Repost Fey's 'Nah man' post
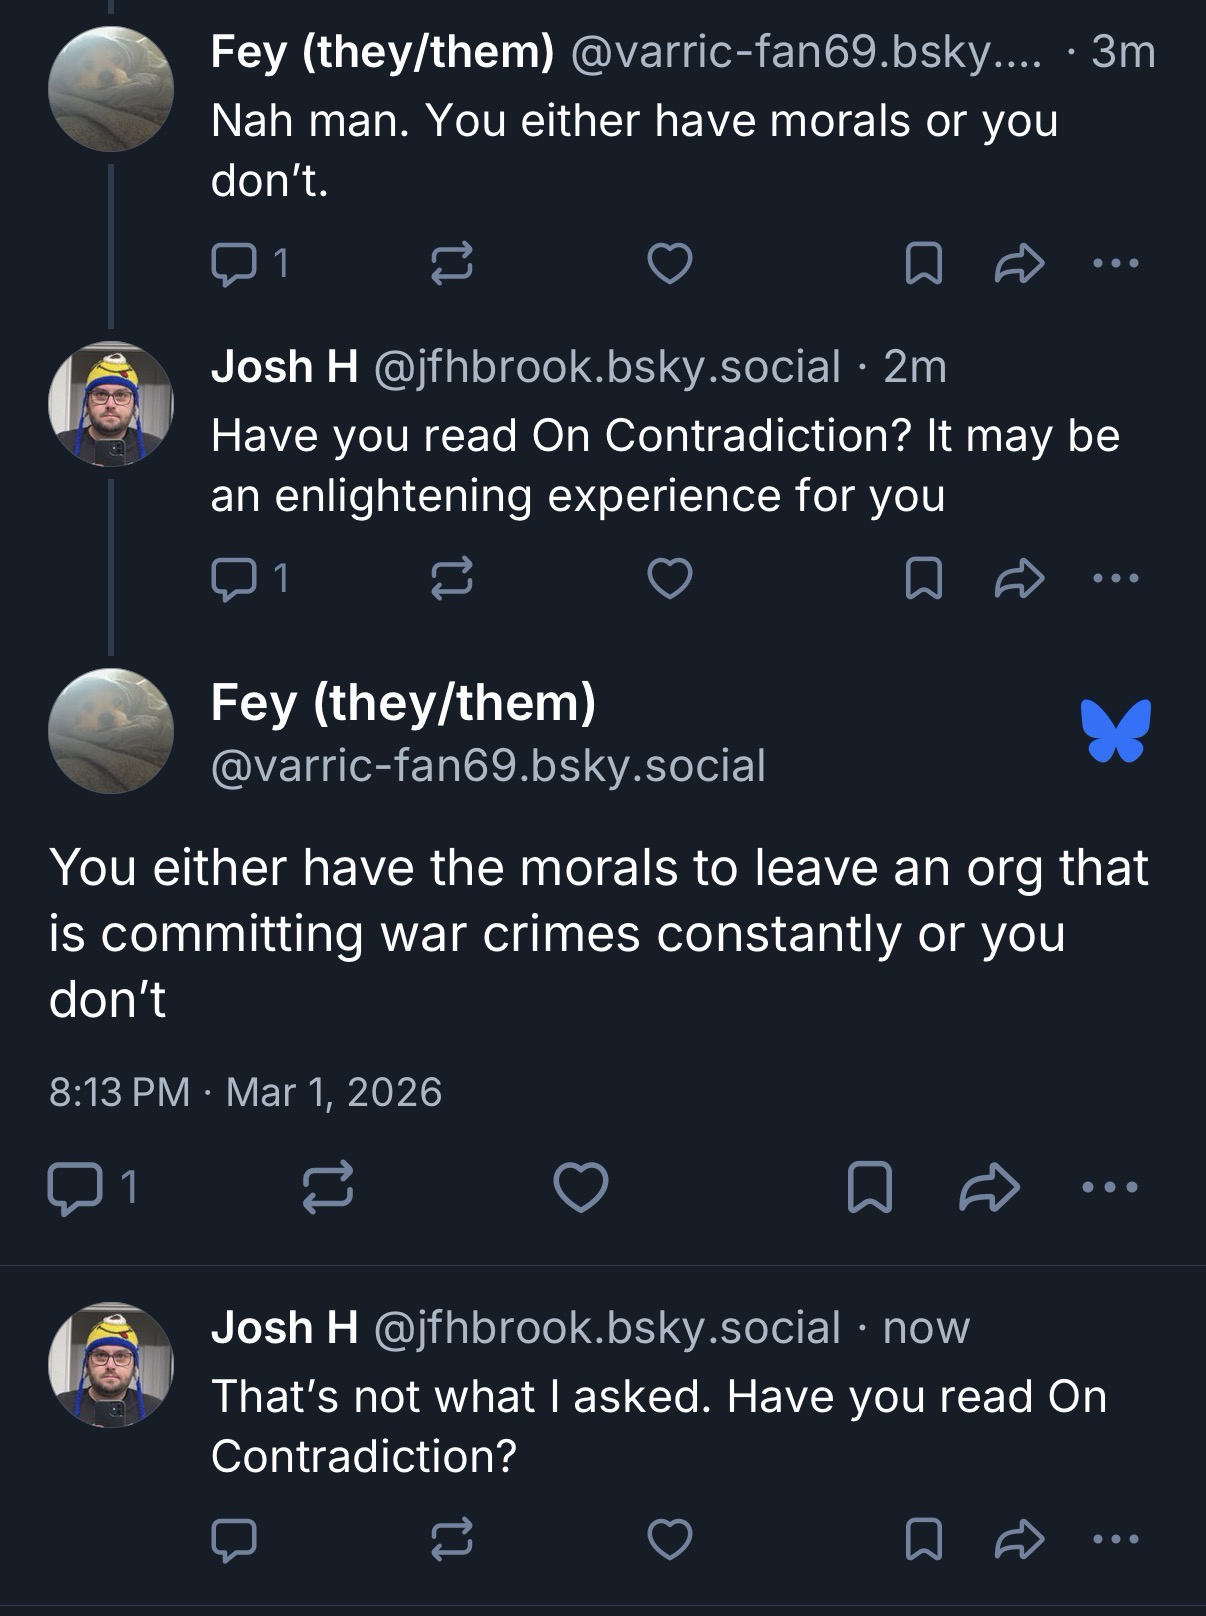This screenshot has height=1616, width=1206. tap(450, 264)
